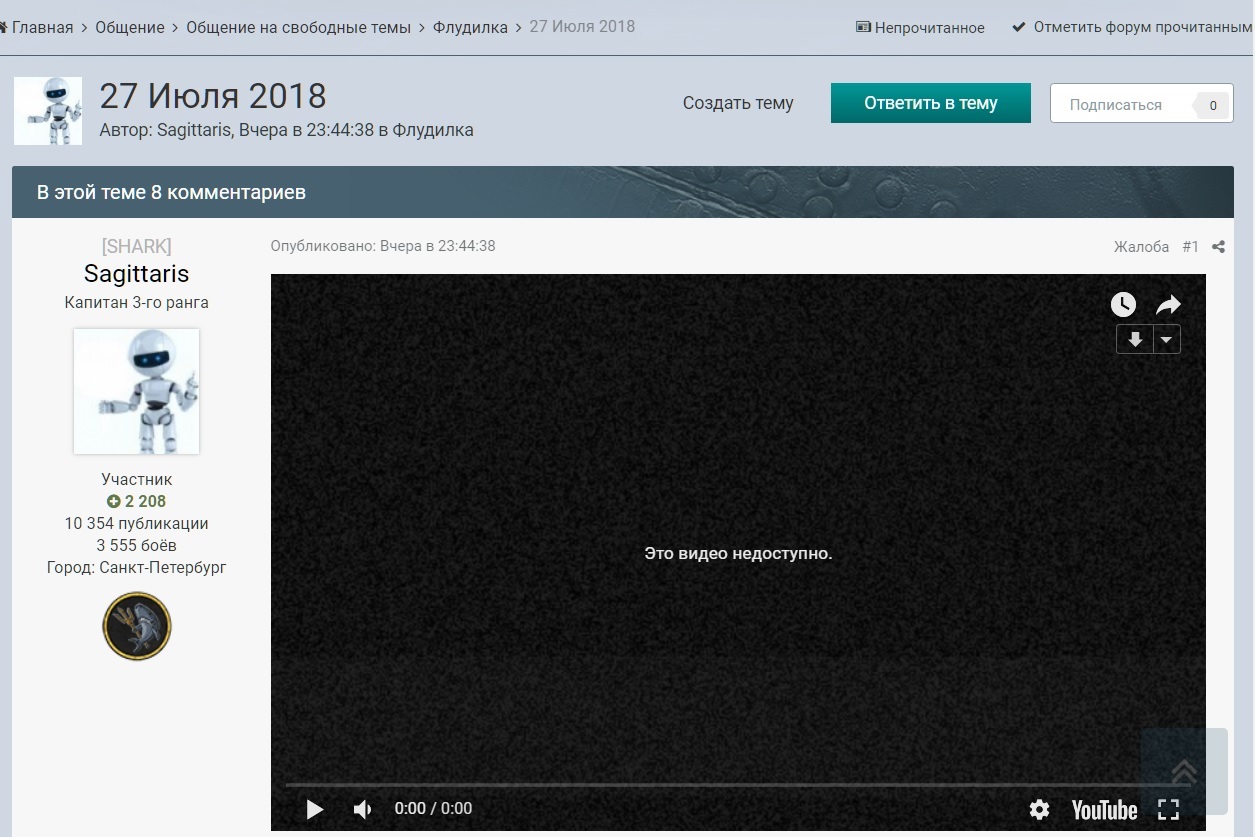The image size is (1255, 837).
Task: Open the Непрочитанное unread content link
Action: pos(920,28)
